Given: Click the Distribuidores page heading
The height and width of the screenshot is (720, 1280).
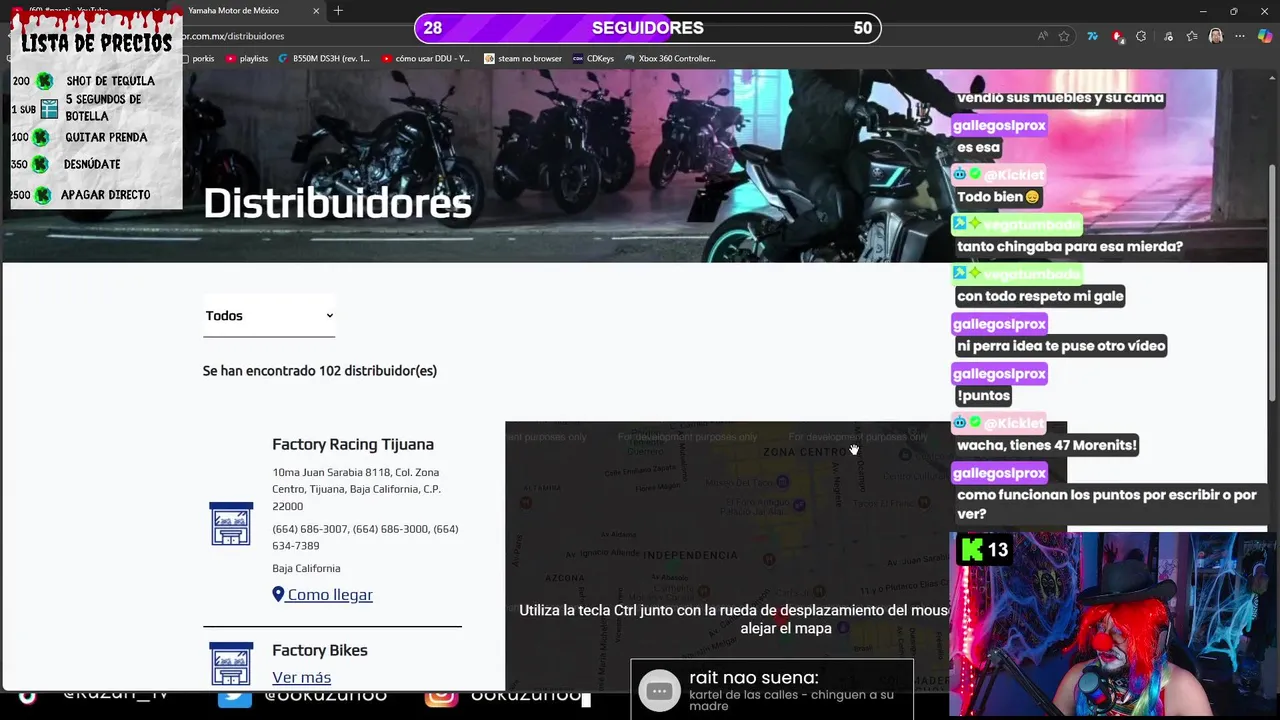Looking at the screenshot, I should click(x=337, y=203).
